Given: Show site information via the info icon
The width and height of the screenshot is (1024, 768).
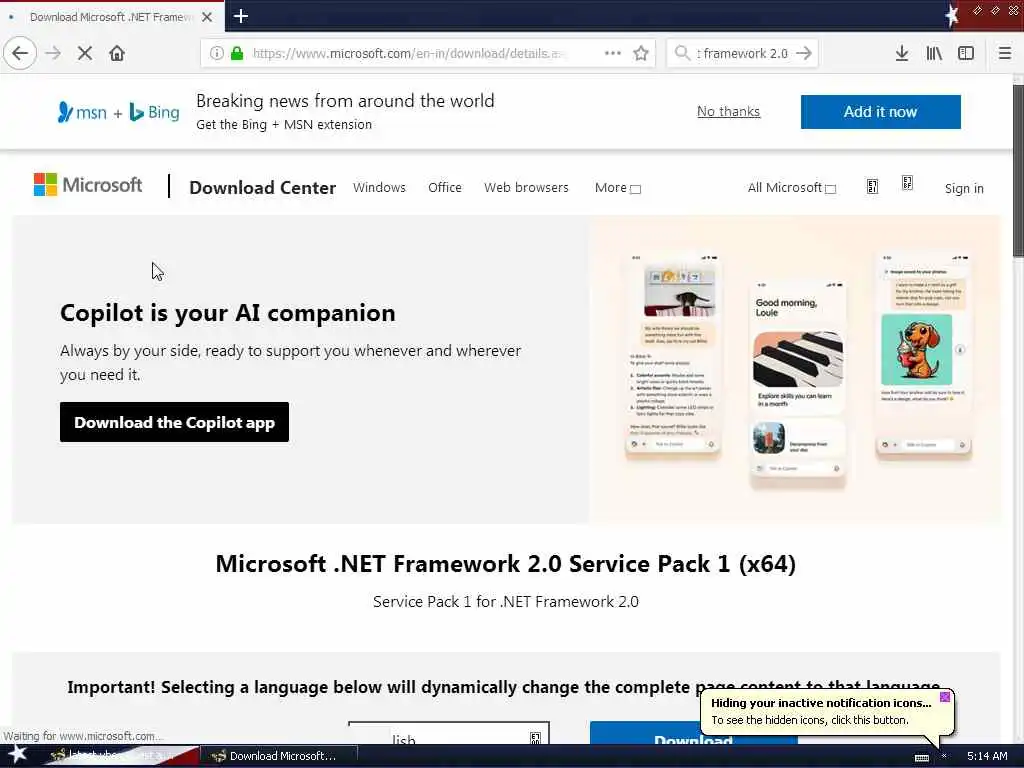Looking at the screenshot, I should pos(216,53).
